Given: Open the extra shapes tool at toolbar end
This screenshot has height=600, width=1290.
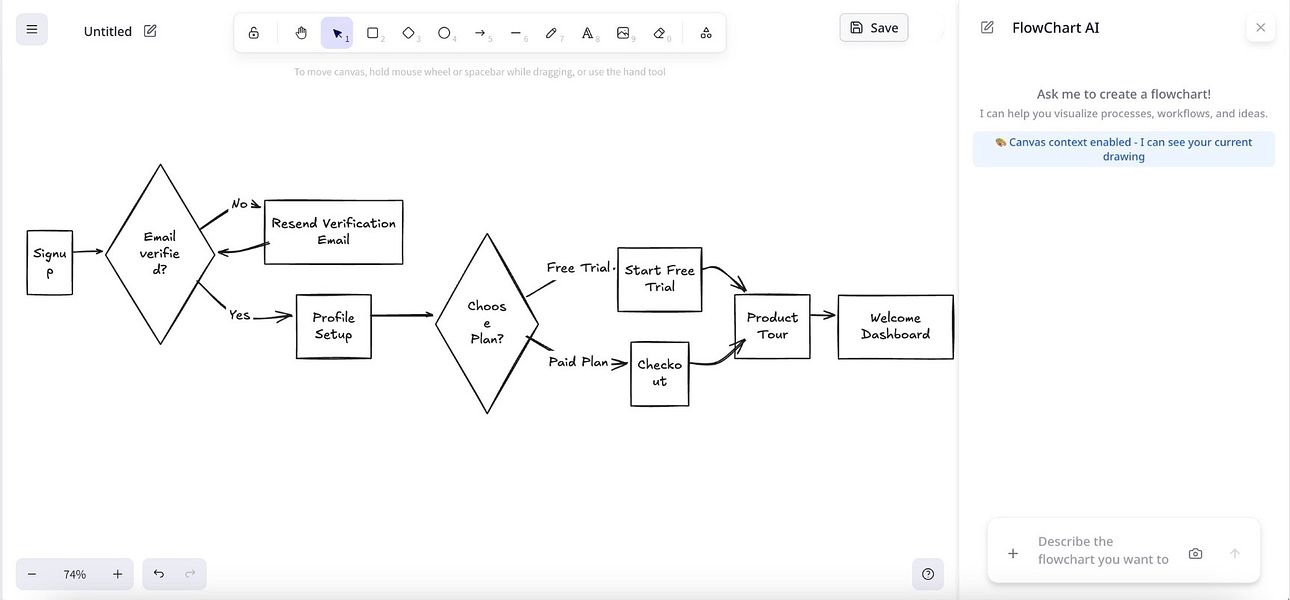Looking at the screenshot, I should click(x=705, y=32).
